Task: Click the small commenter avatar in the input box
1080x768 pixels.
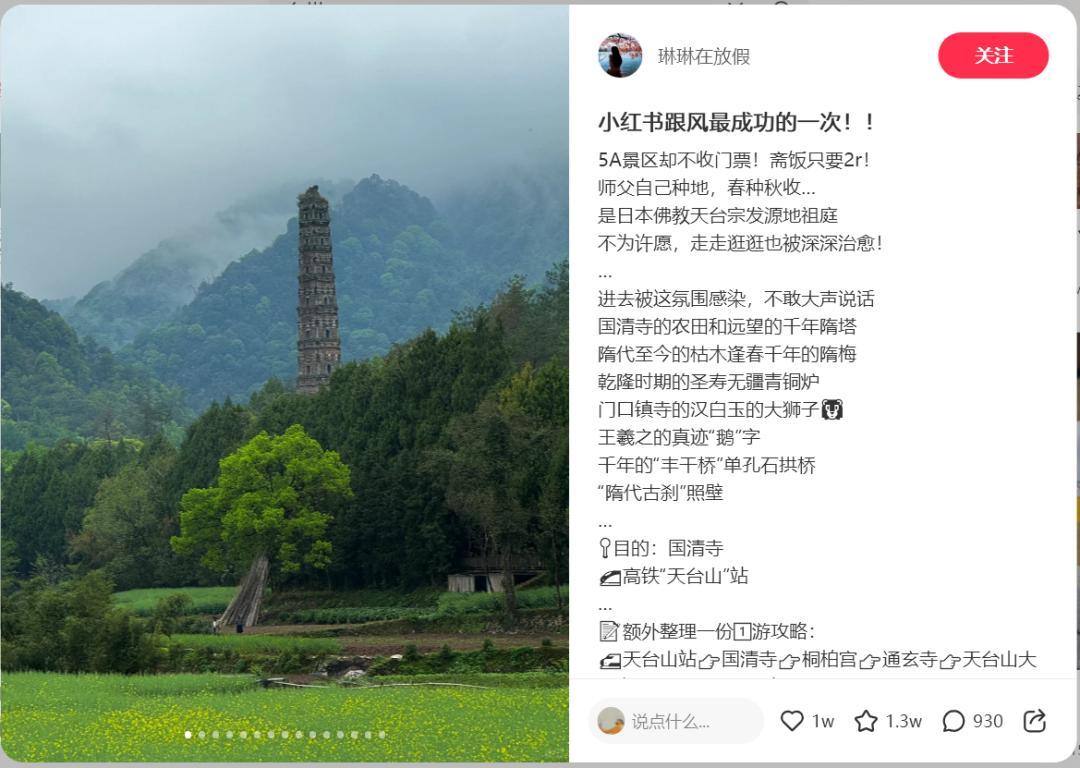Action: point(610,721)
